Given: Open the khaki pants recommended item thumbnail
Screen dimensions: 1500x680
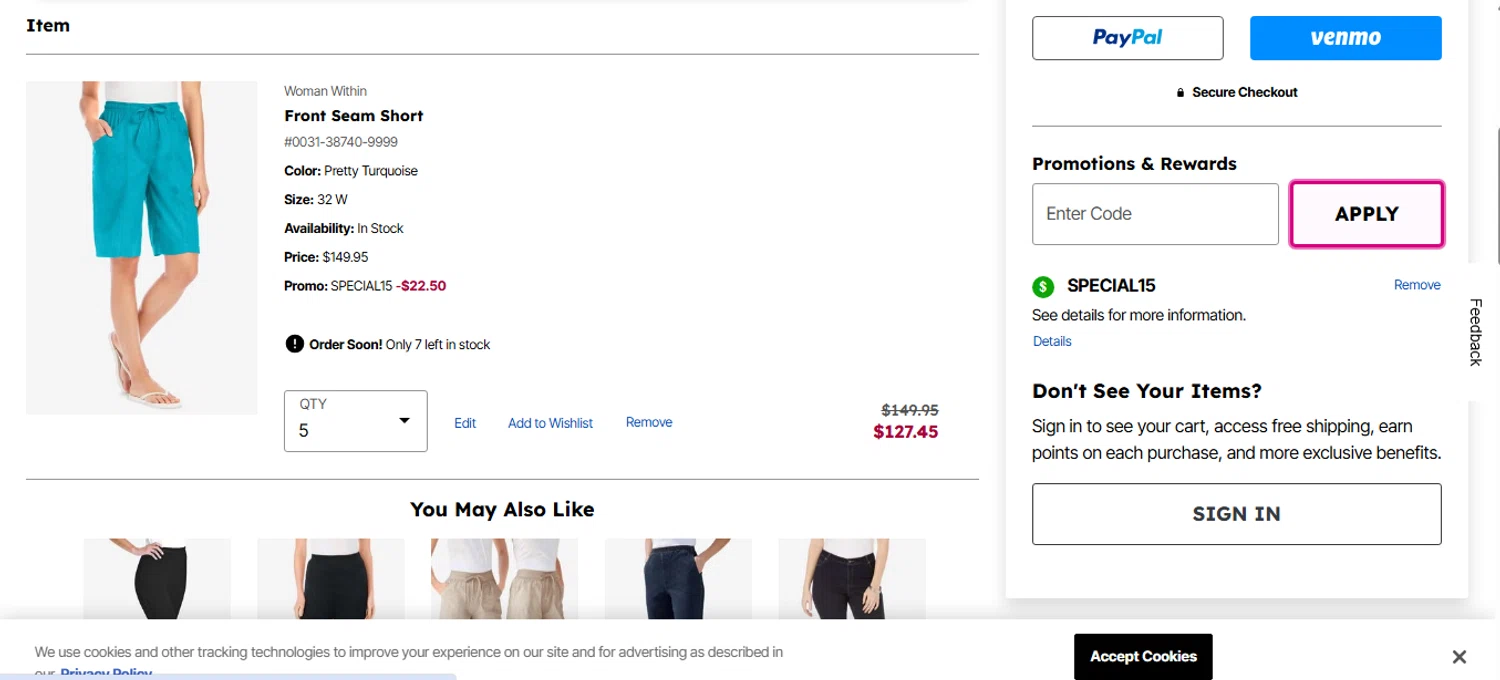Looking at the screenshot, I should (504, 578).
